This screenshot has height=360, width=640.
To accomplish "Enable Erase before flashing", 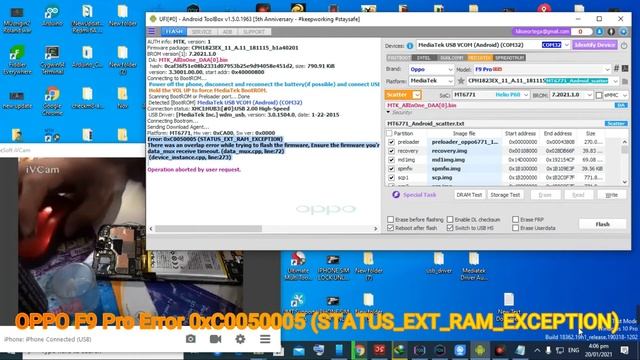I will point(391,220).
